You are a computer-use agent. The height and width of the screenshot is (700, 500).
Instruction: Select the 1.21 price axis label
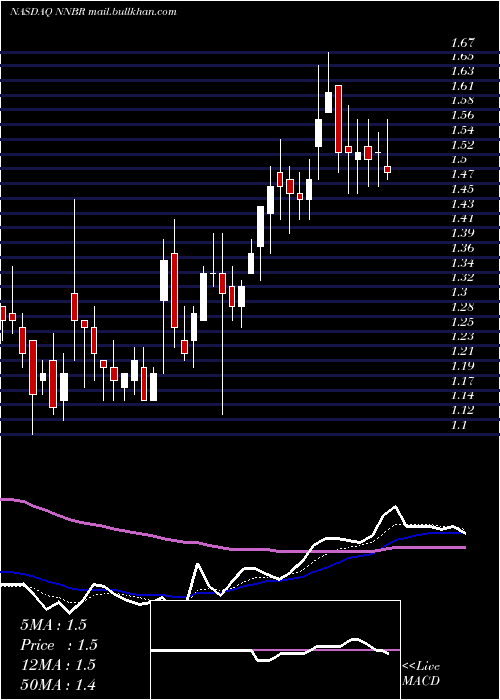pyautogui.click(x=462, y=351)
